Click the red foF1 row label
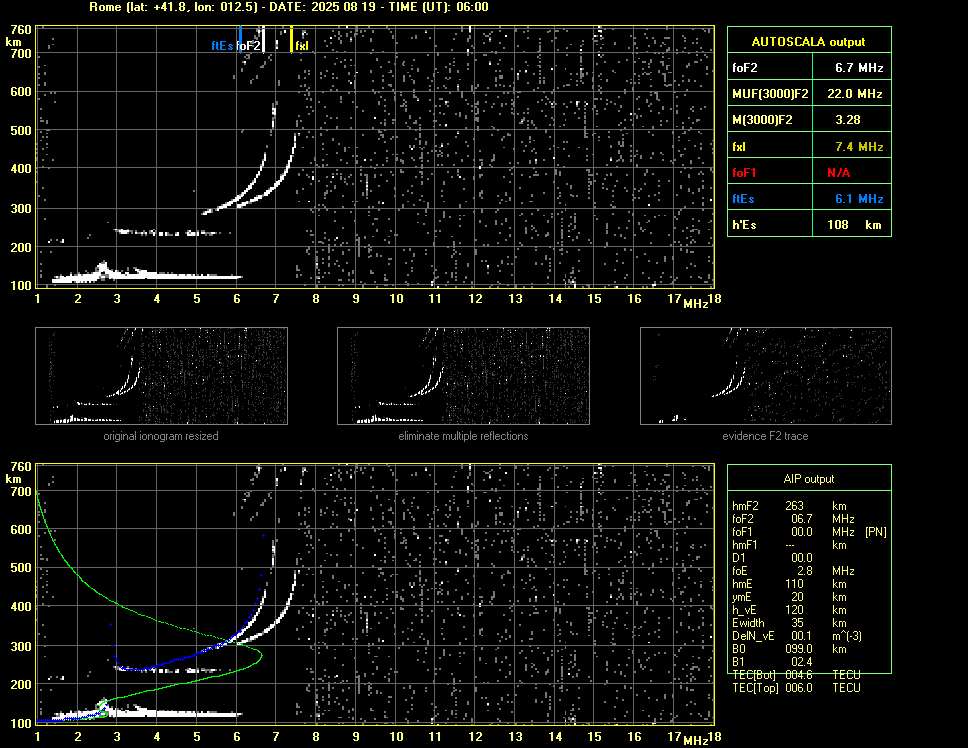 pyautogui.click(x=744, y=173)
